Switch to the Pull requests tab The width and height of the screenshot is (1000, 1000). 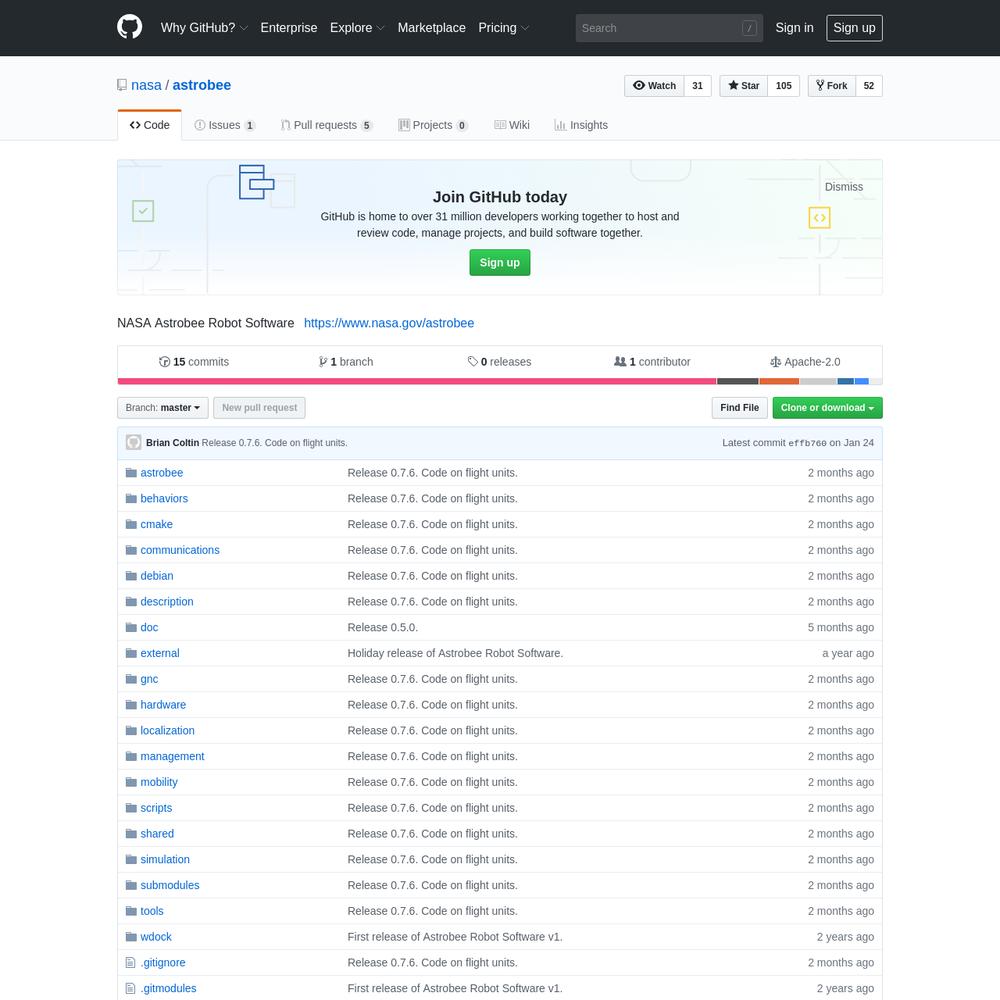(x=326, y=125)
